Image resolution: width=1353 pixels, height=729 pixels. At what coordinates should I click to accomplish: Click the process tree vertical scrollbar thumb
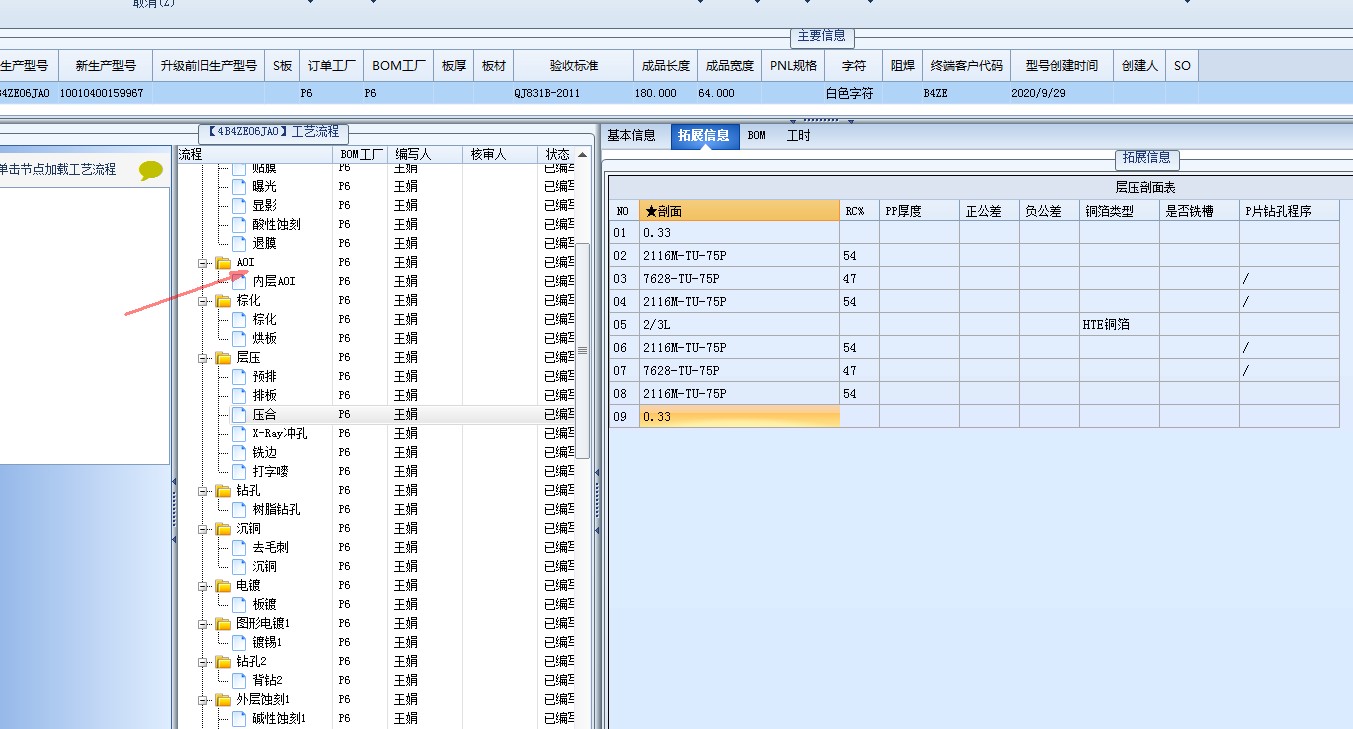point(583,350)
